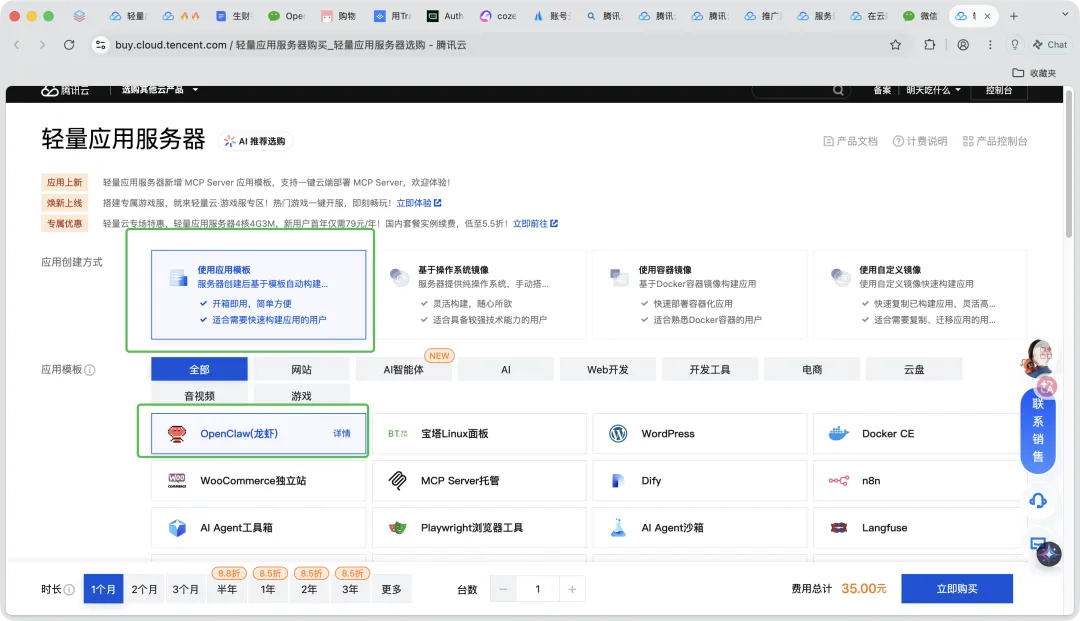Click the browser address bar URL

[291, 45]
